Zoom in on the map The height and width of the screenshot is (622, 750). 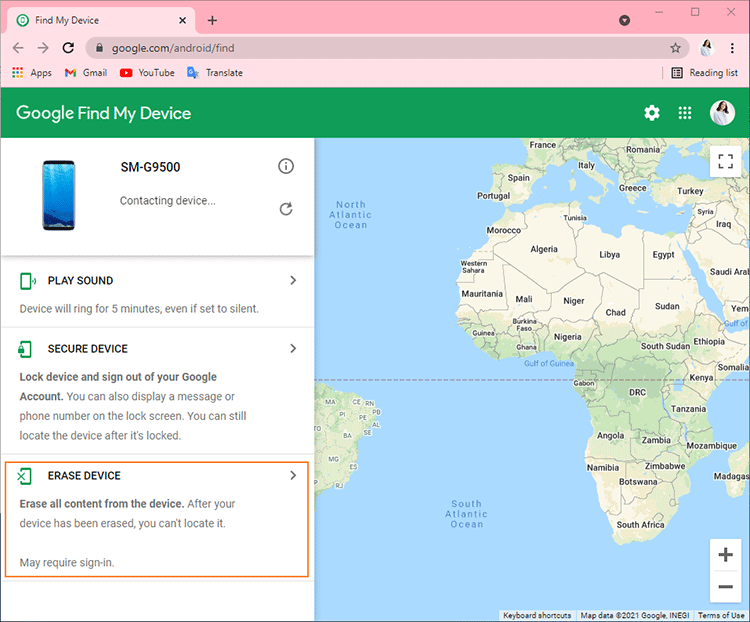[726, 555]
